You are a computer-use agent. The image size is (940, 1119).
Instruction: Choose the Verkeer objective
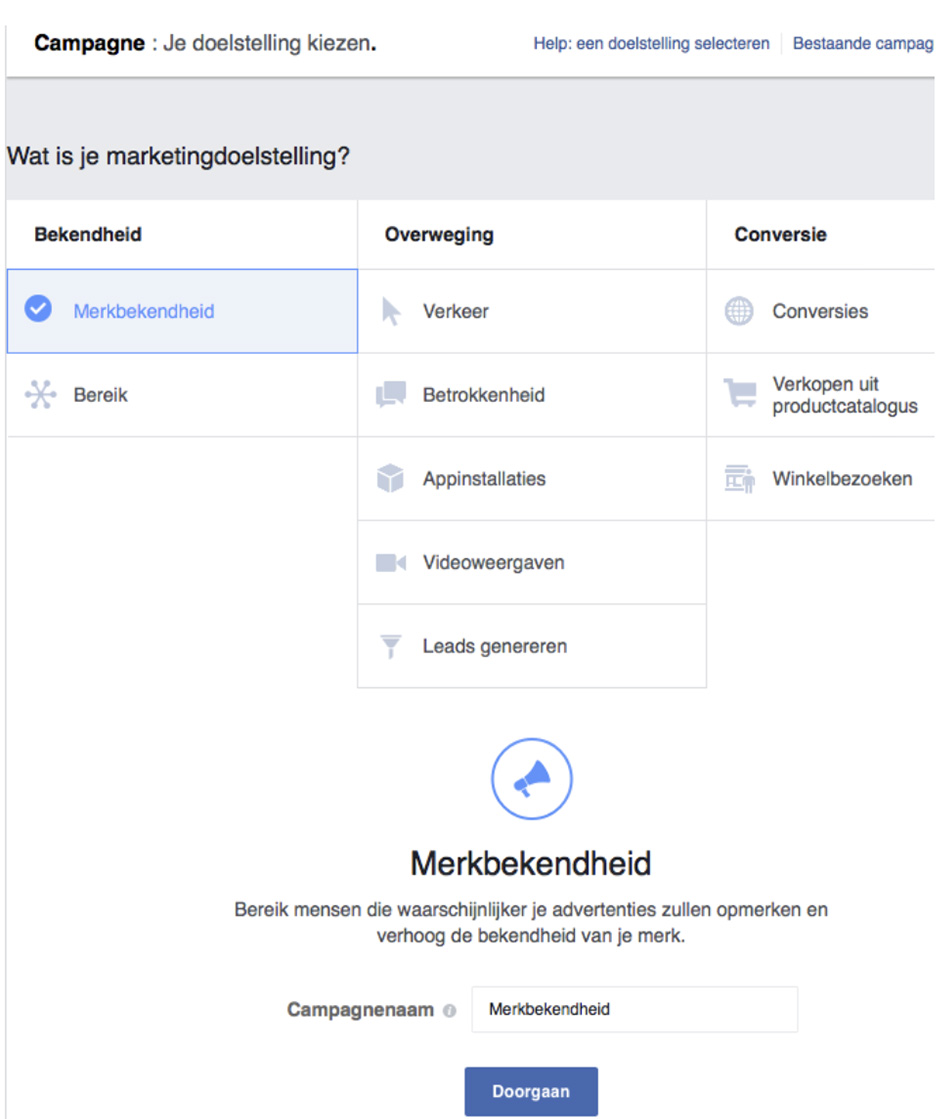click(x=532, y=311)
